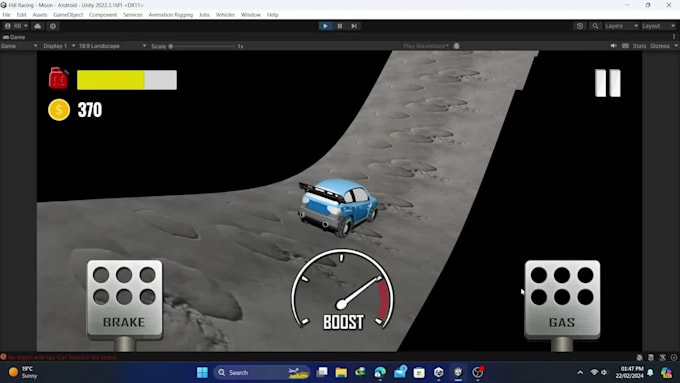The width and height of the screenshot is (680, 383).
Task: Click the red error message in status bar
Action: coord(62,357)
